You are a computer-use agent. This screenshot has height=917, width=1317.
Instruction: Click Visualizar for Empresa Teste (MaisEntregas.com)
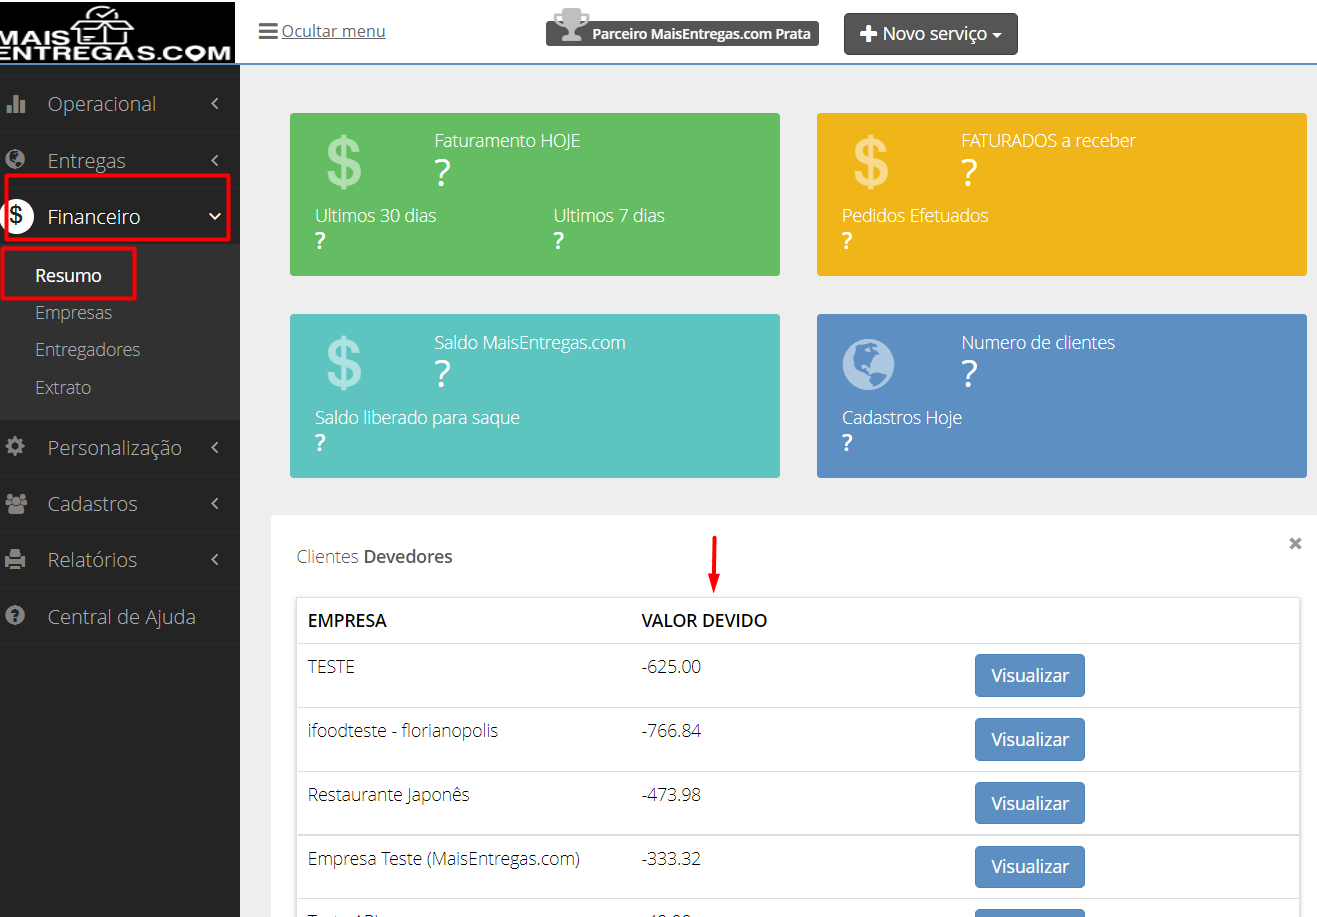[x=1030, y=867]
